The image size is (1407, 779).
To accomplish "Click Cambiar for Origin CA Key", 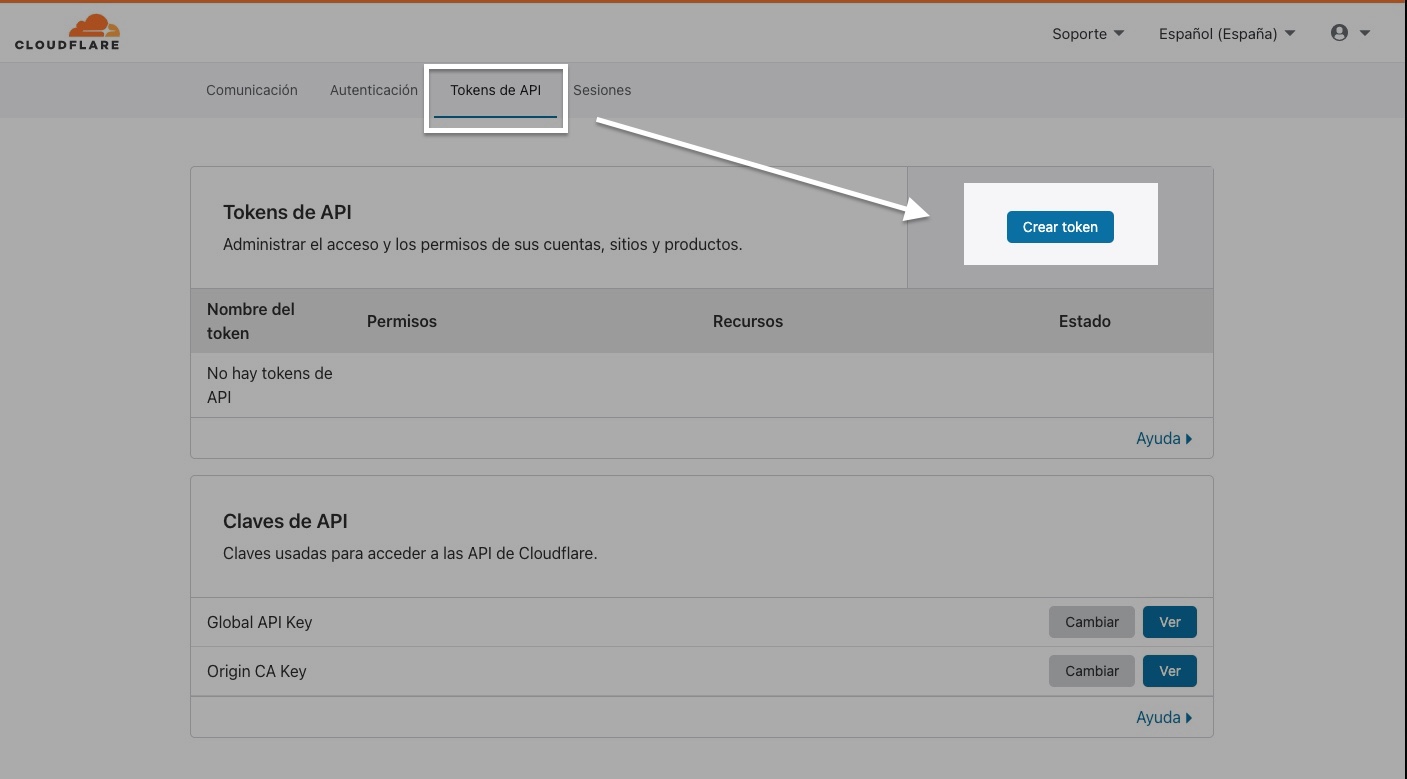I will tap(1091, 671).
